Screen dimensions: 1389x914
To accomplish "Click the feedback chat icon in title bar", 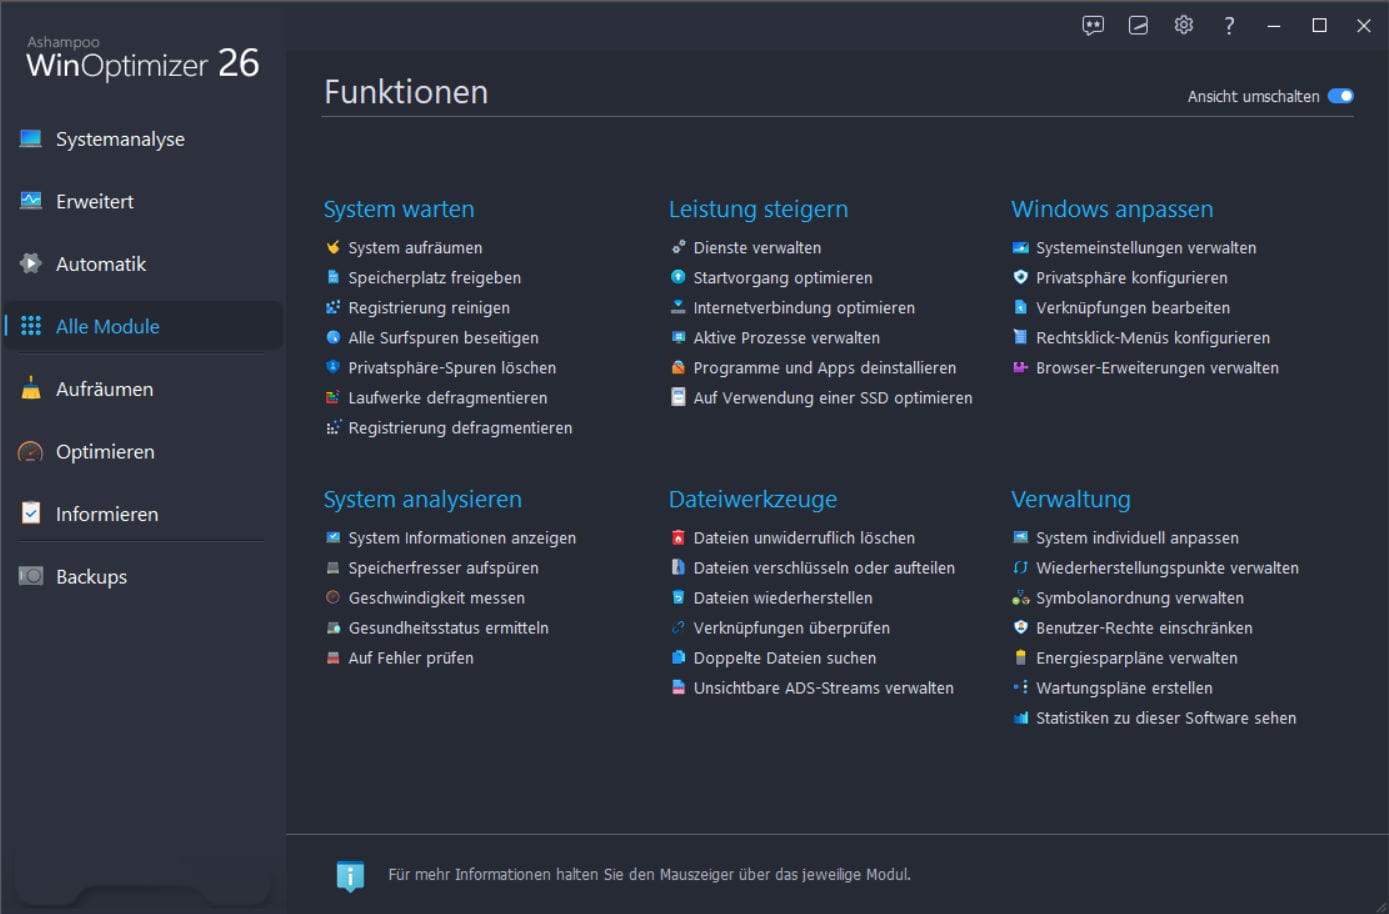I will point(1093,26).
